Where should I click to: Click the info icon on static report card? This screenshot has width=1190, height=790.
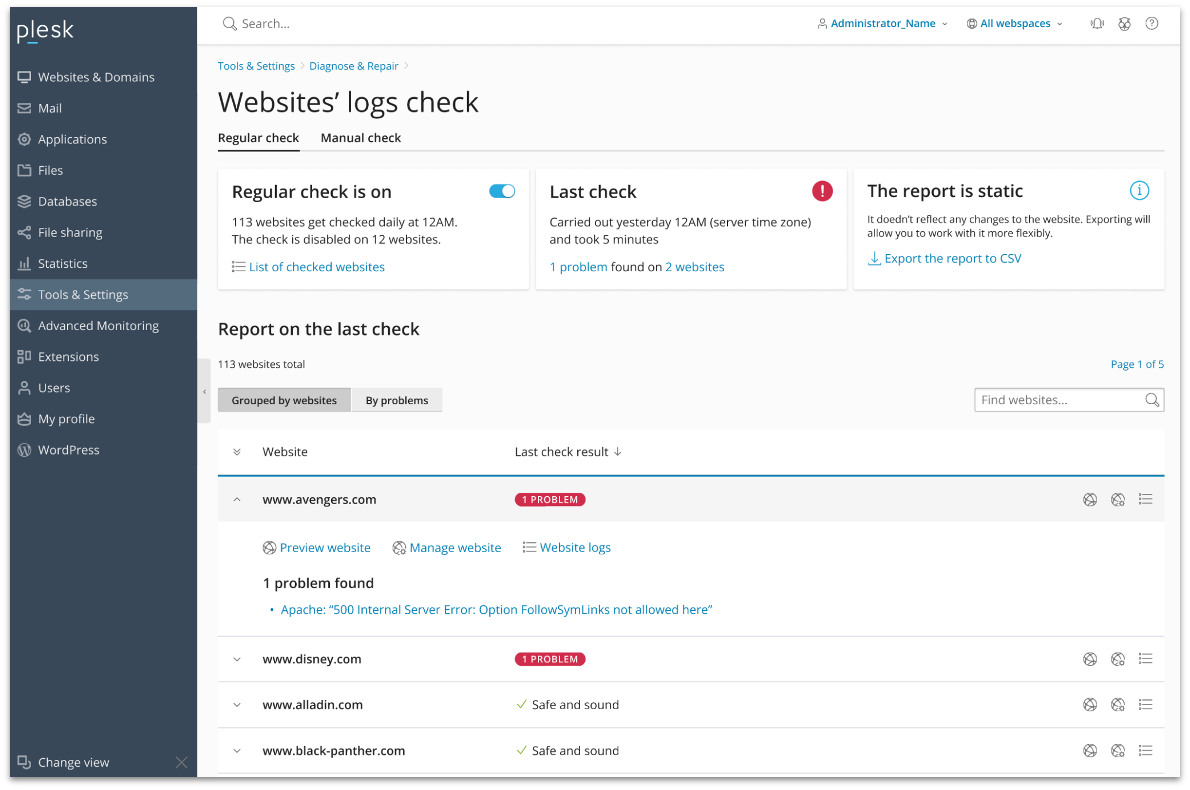click(x=1139, y=191)
